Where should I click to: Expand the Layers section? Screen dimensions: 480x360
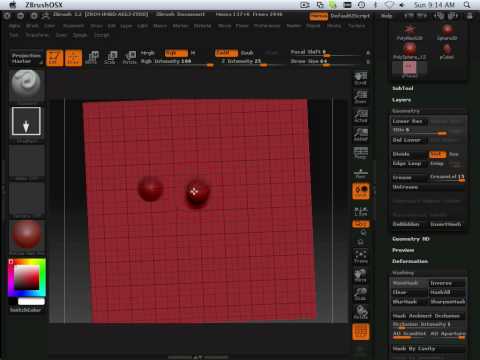(401, 100)
